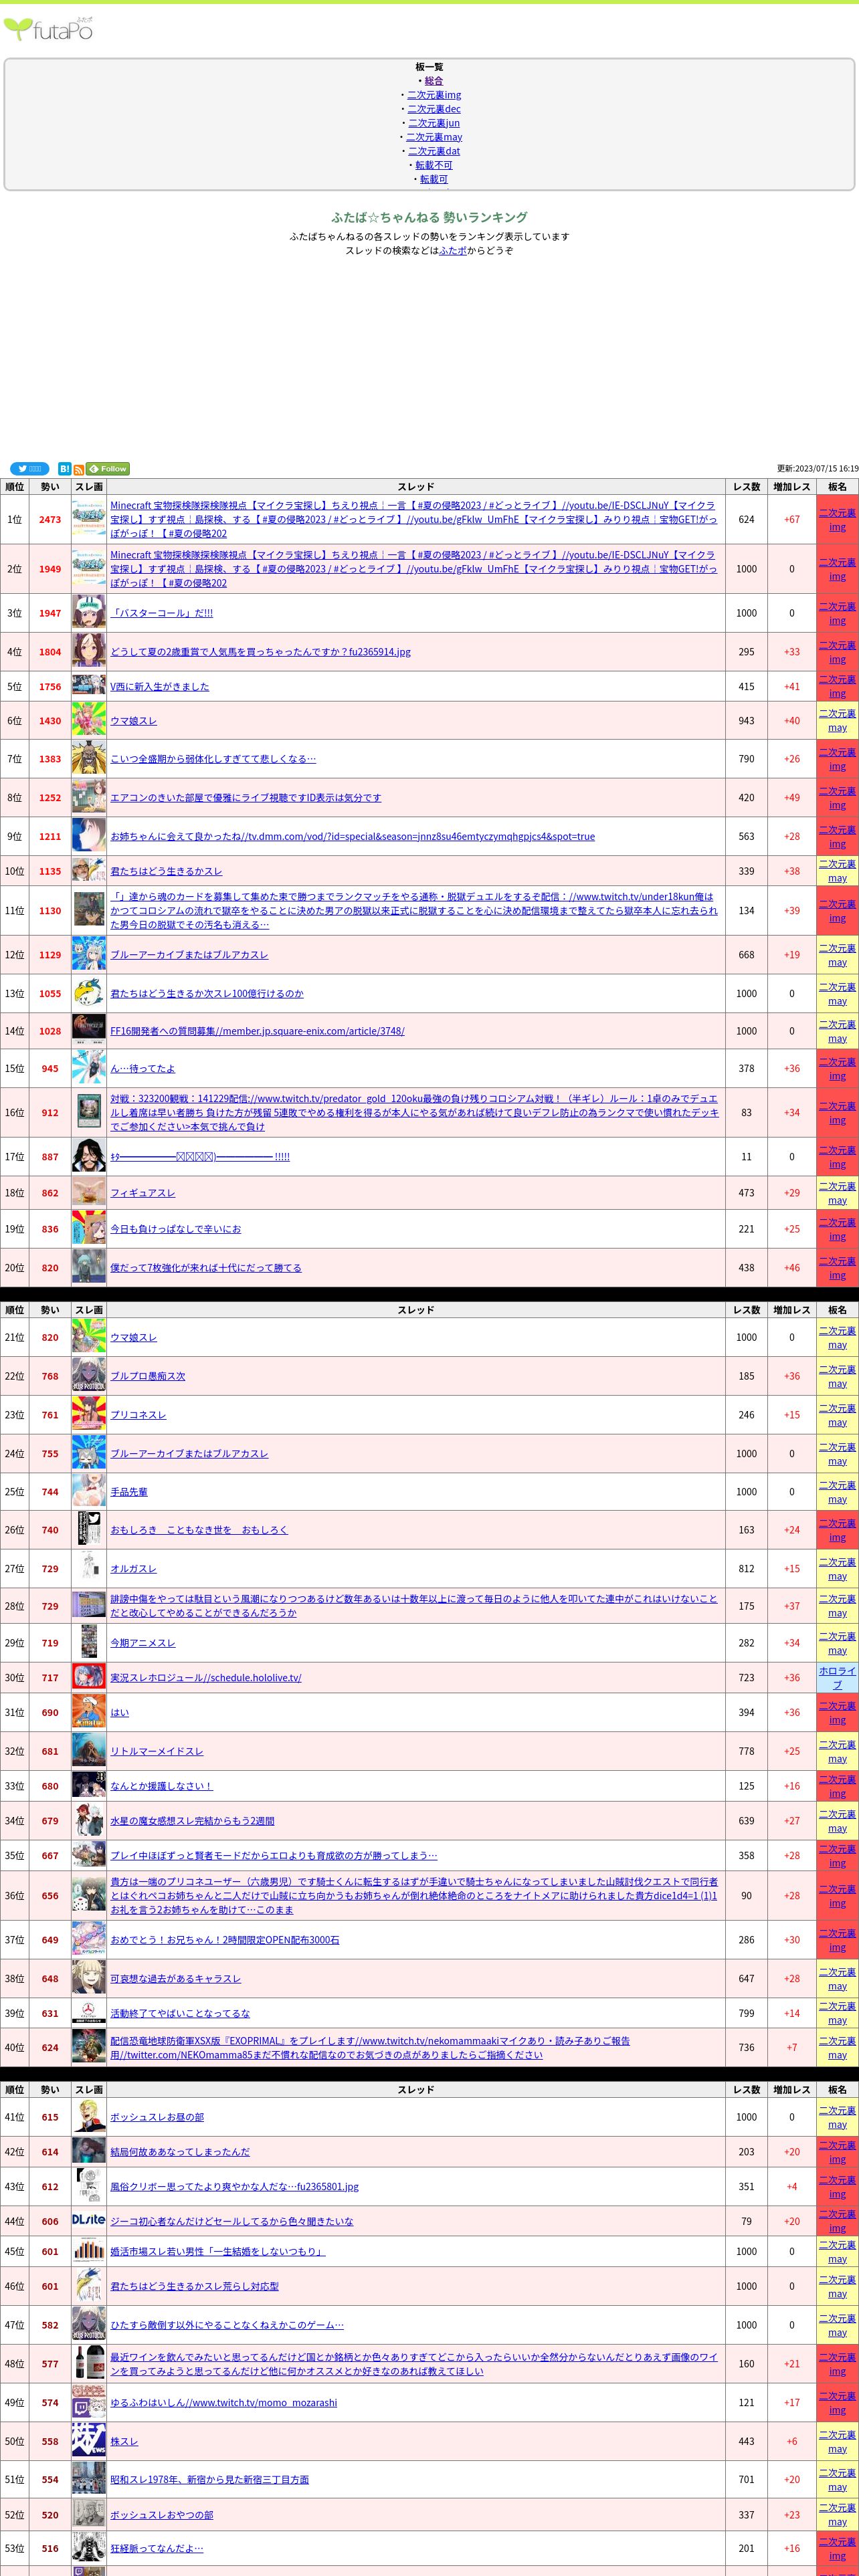
Task: Open thread こいつ全盛期から弱体化しすぎてて悲しくなる
Action: tap(213, 759)
